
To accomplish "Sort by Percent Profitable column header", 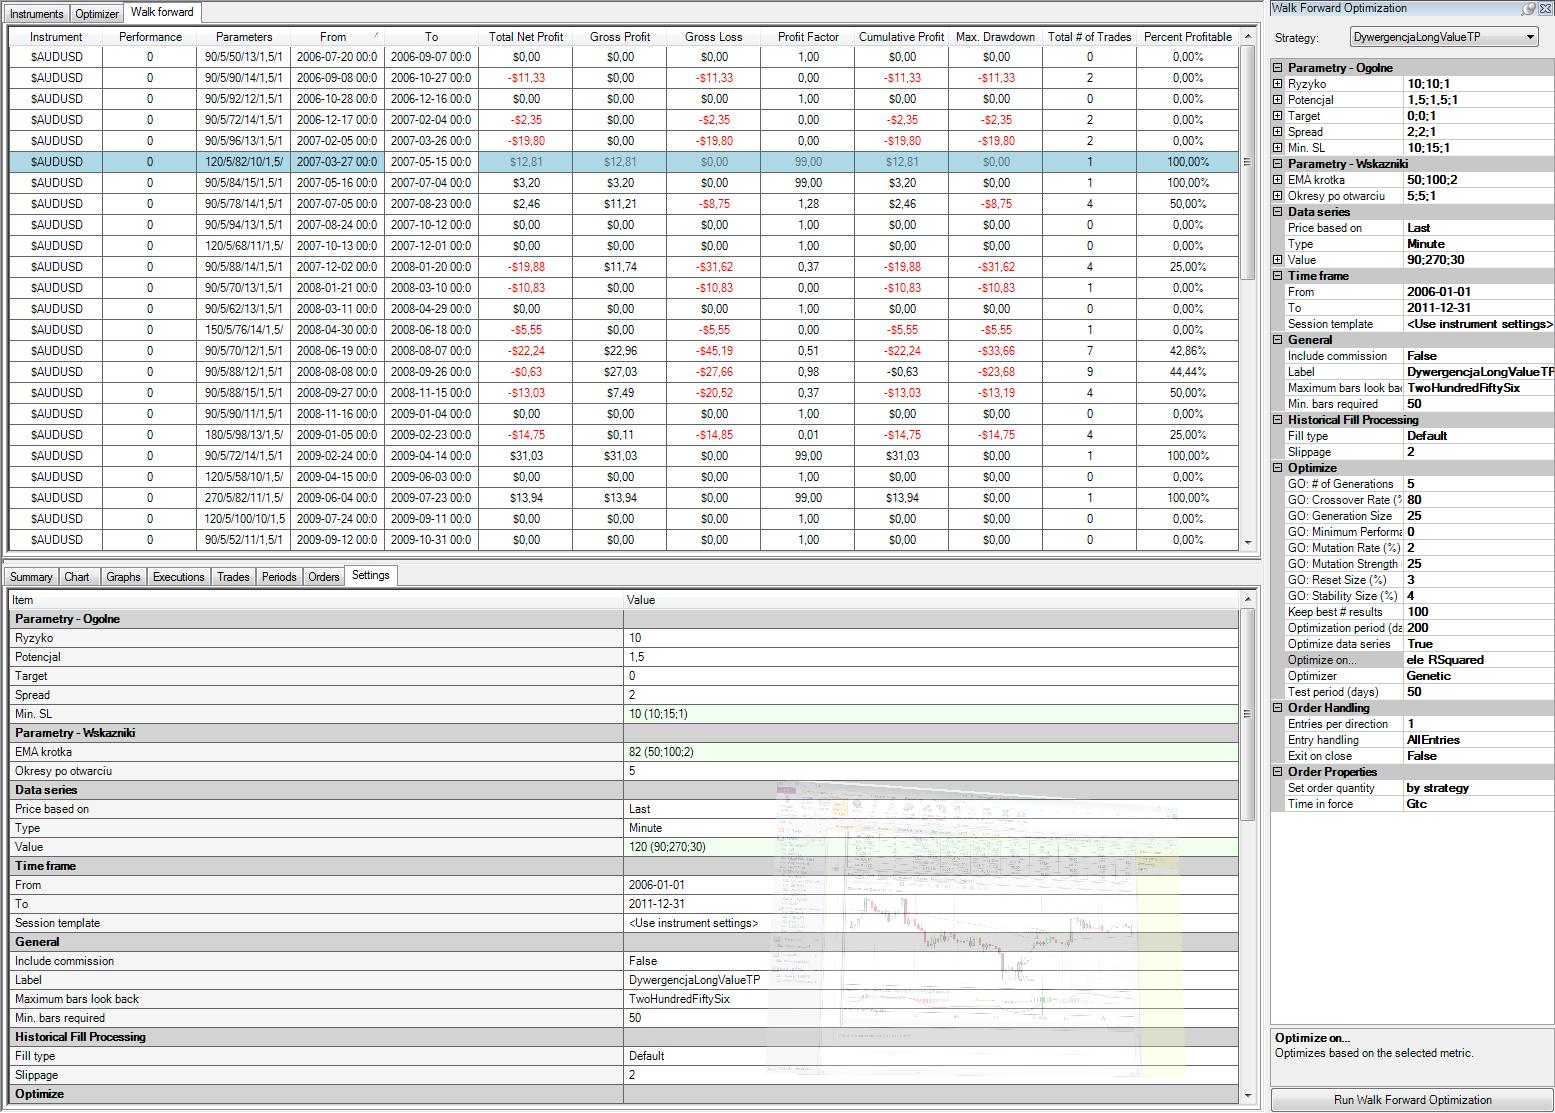I will pyautogui.click(x=1188, y=37).
